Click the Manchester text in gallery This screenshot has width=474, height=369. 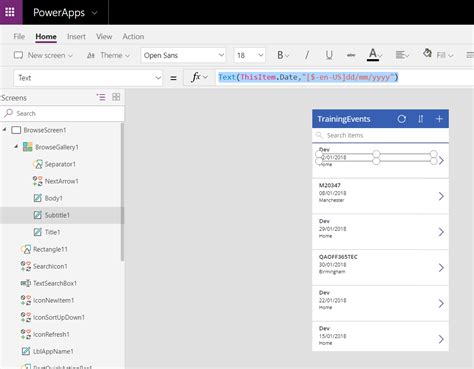[331, 200]
